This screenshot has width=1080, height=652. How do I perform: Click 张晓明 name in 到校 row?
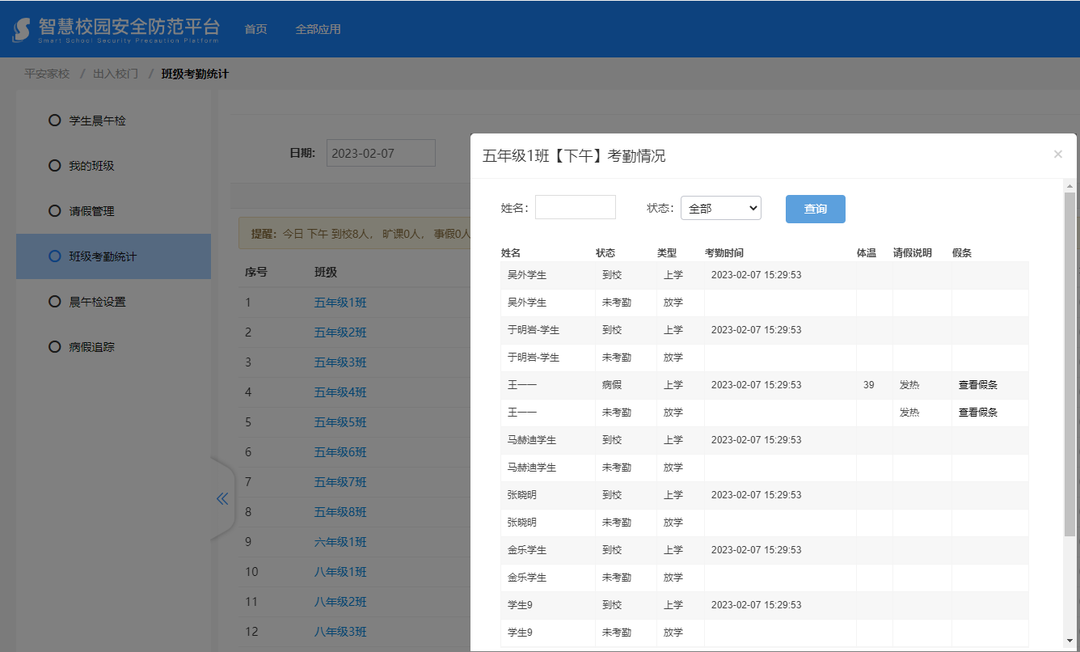click(521, 495)
